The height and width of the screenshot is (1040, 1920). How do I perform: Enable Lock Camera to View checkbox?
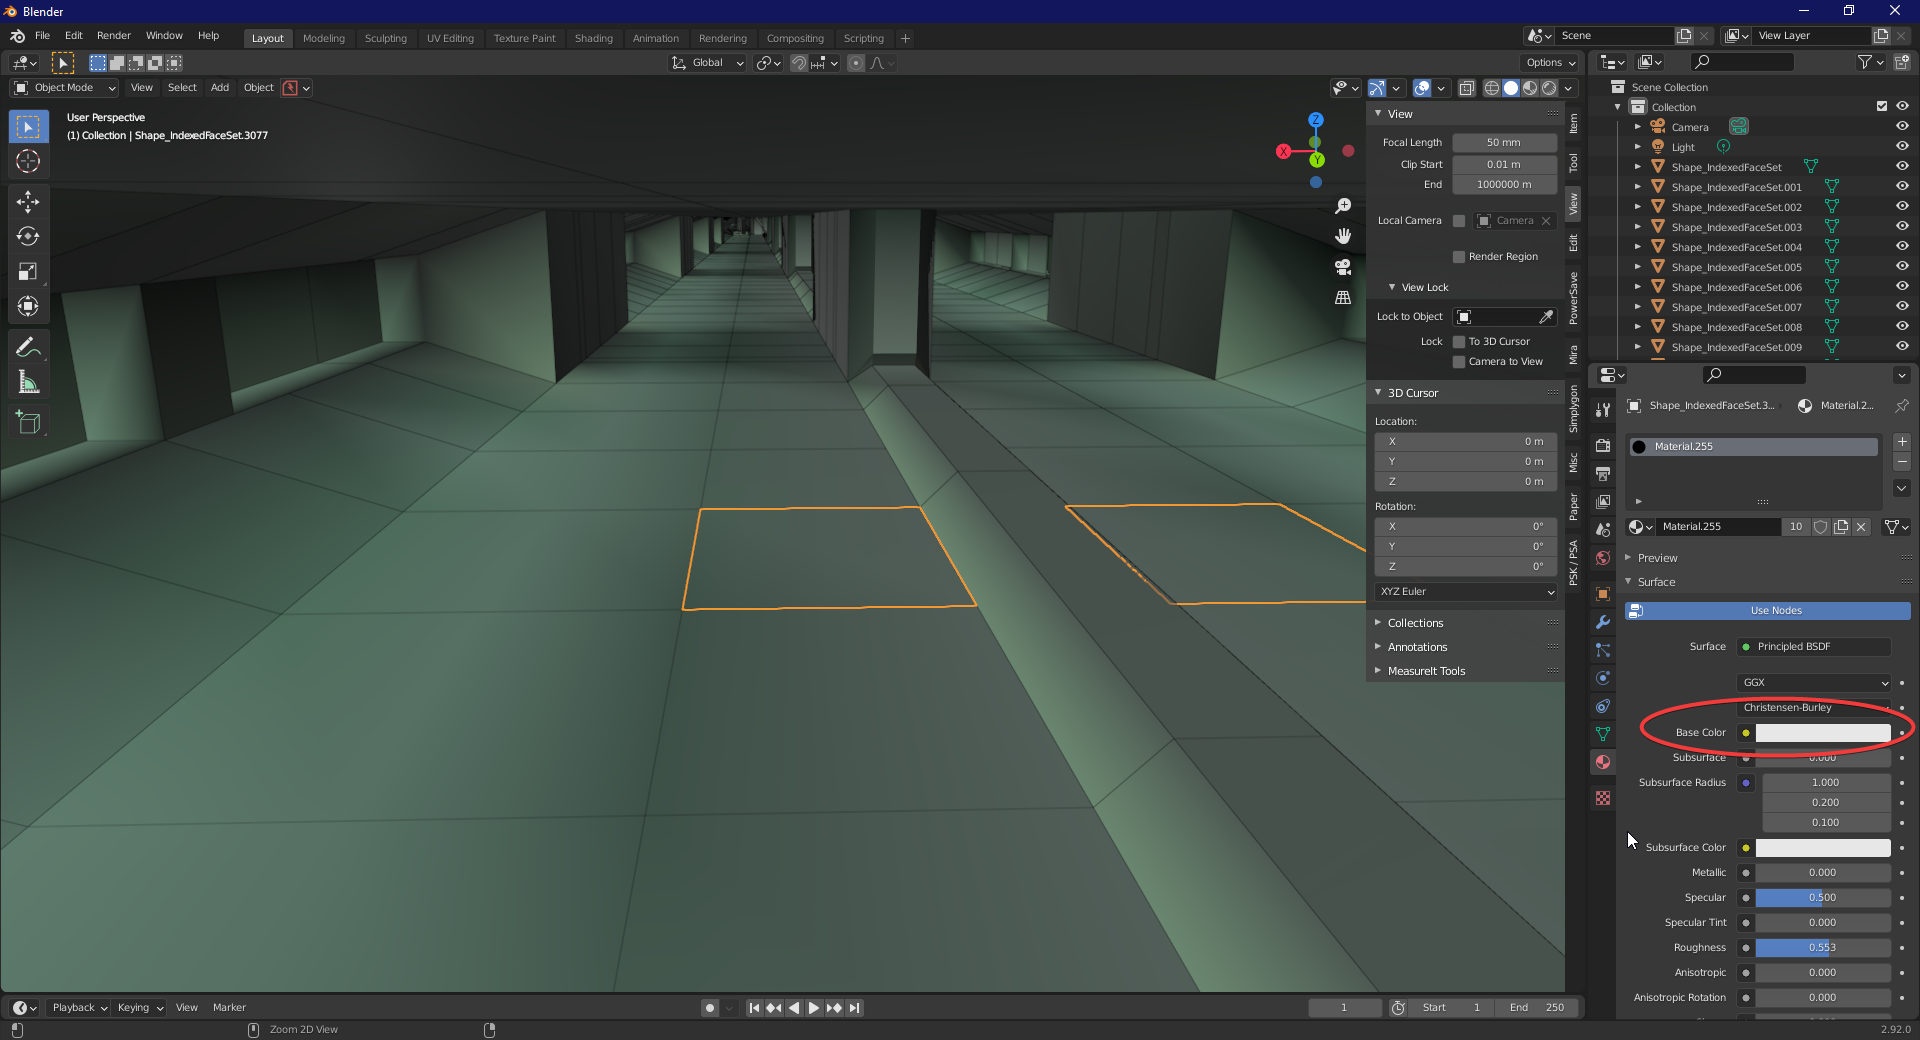pyautogui.click(x=1459, y=362)
